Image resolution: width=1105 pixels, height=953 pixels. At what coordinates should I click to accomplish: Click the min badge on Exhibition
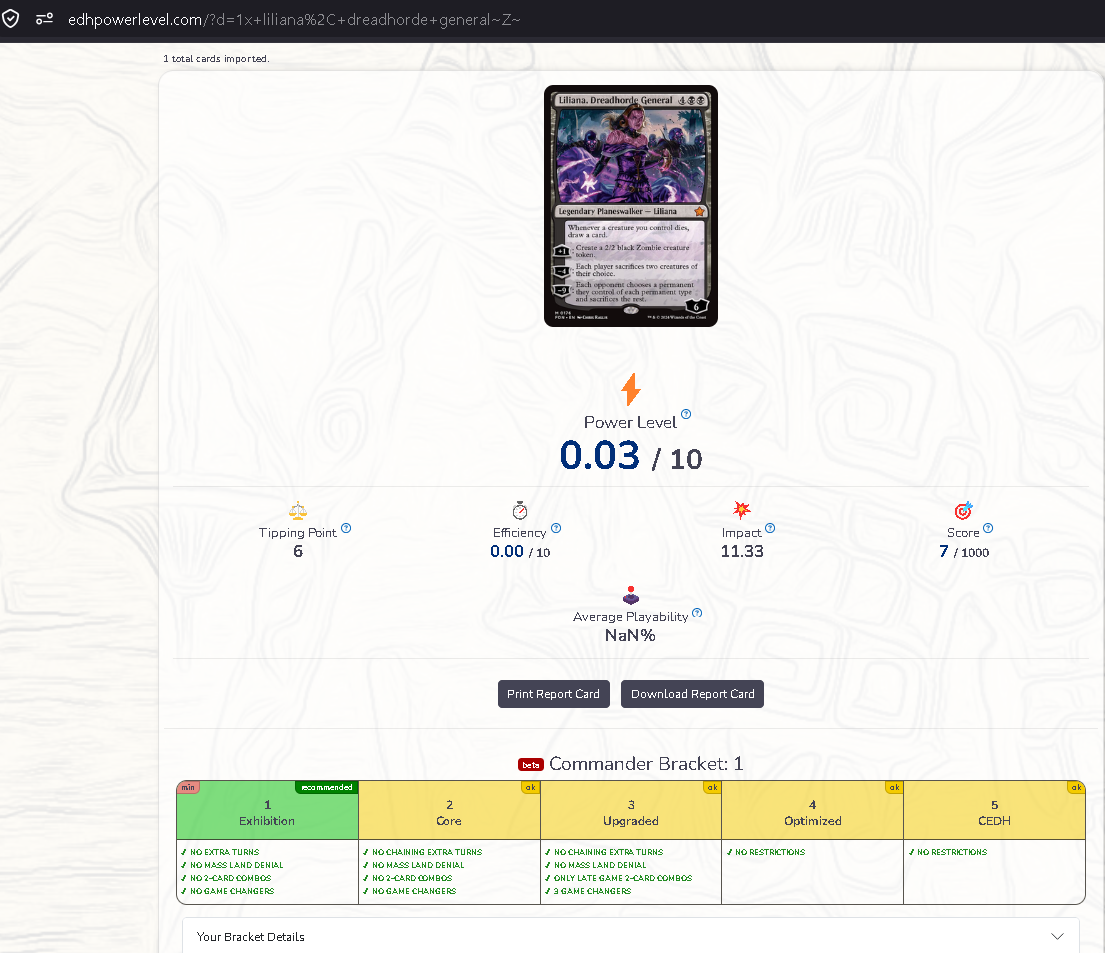point(188,787)
